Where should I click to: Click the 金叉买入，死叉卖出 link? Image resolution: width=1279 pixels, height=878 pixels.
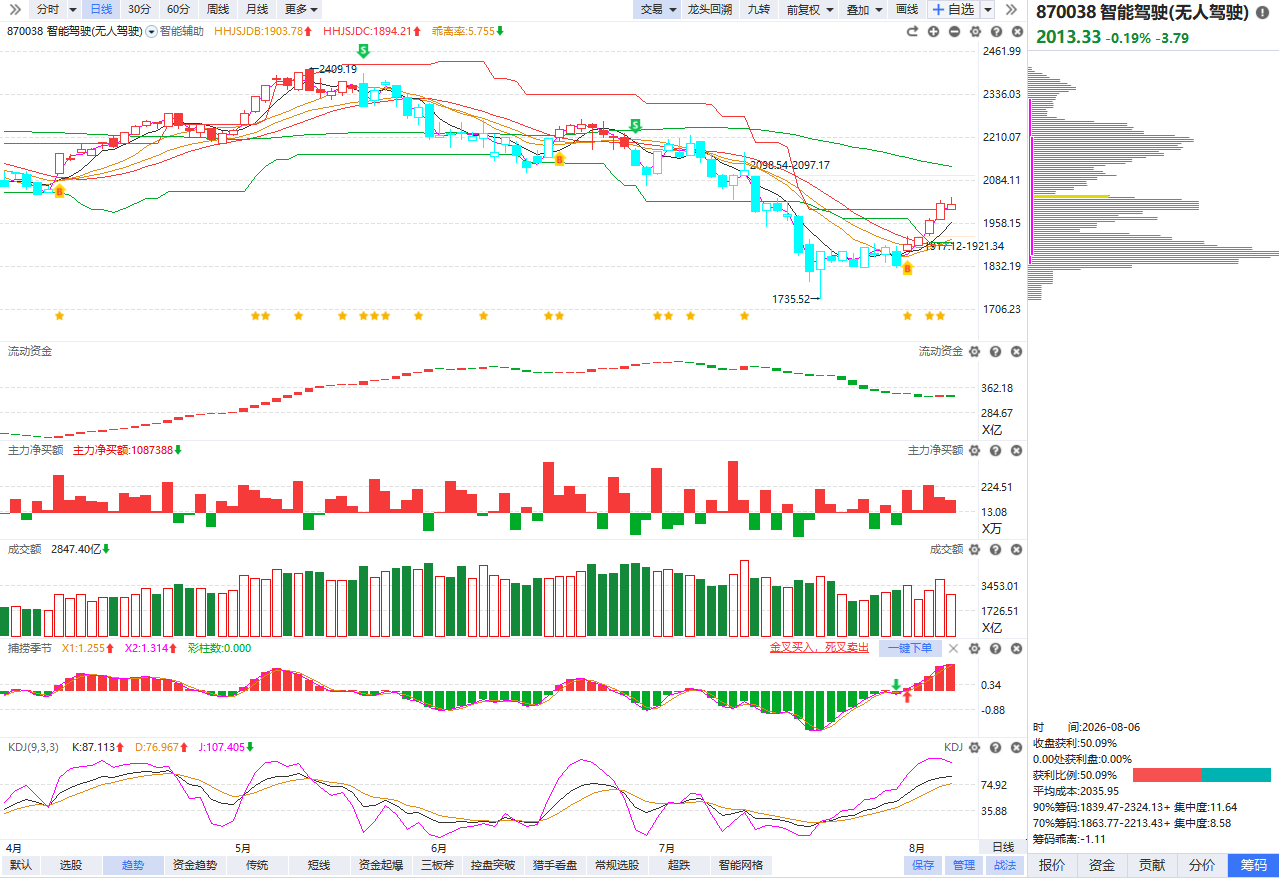click(819, 648)
